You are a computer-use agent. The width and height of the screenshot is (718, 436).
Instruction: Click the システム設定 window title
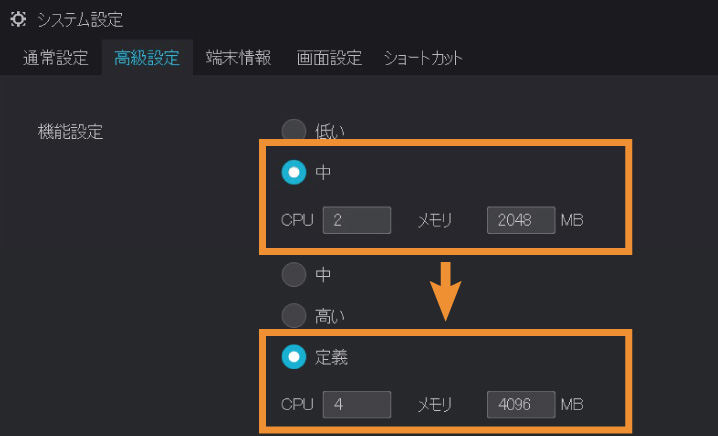point(80,19)
